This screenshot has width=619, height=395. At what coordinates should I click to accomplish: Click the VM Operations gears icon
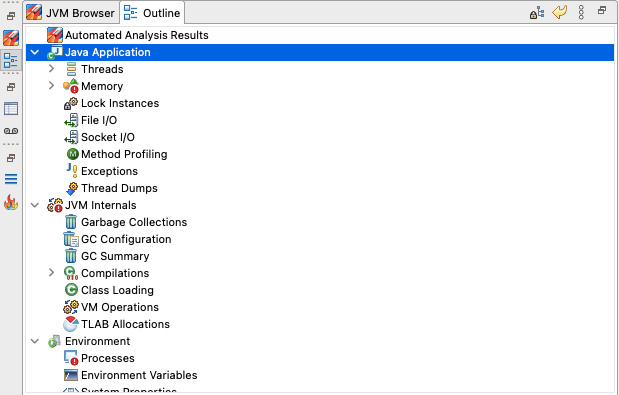71,307
